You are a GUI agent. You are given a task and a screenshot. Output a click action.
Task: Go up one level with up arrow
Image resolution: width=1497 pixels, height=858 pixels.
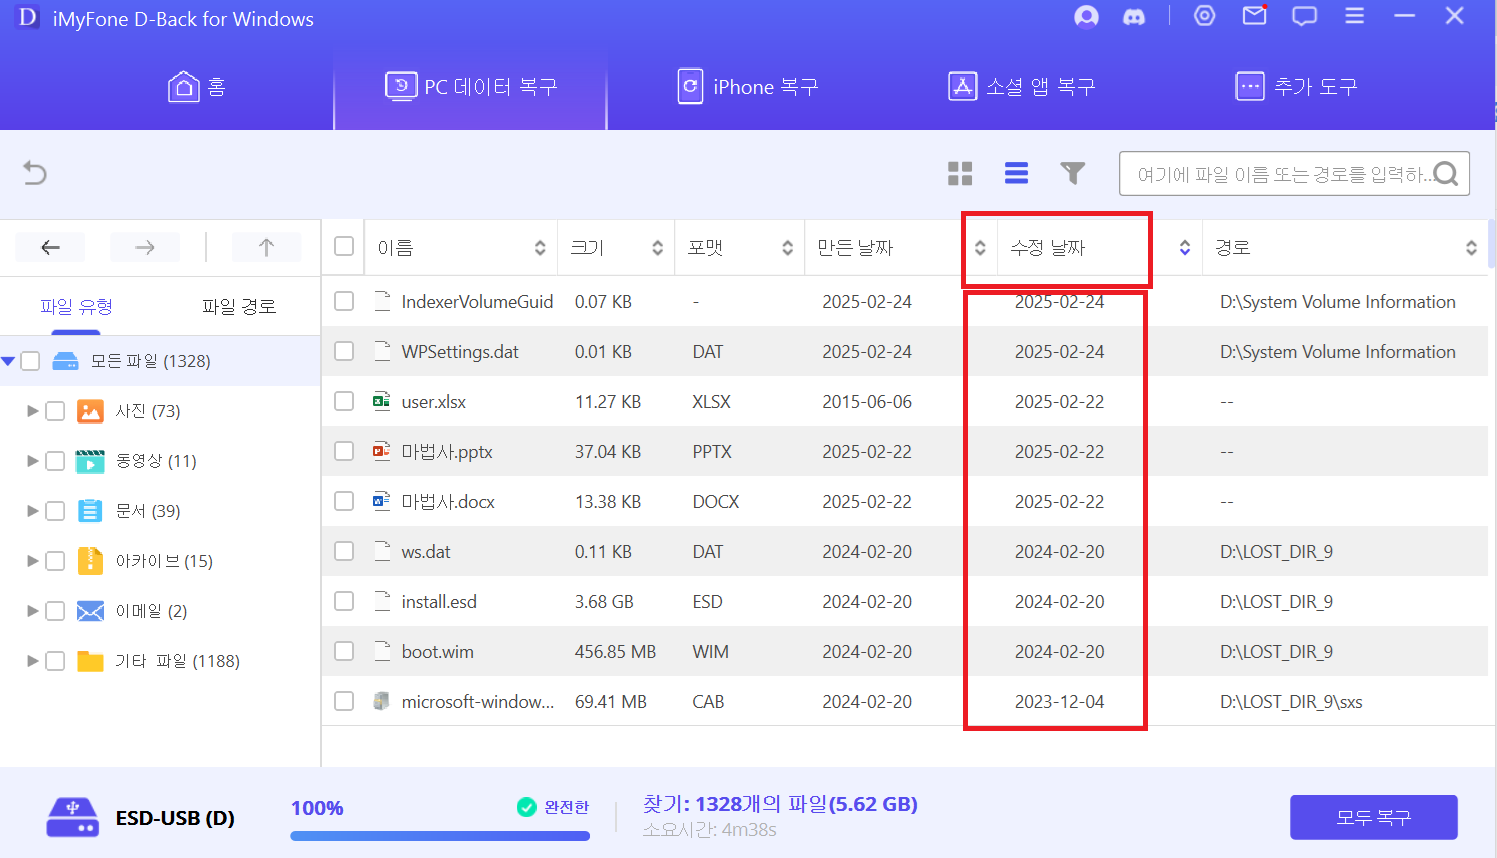click(x=266, y=247)
